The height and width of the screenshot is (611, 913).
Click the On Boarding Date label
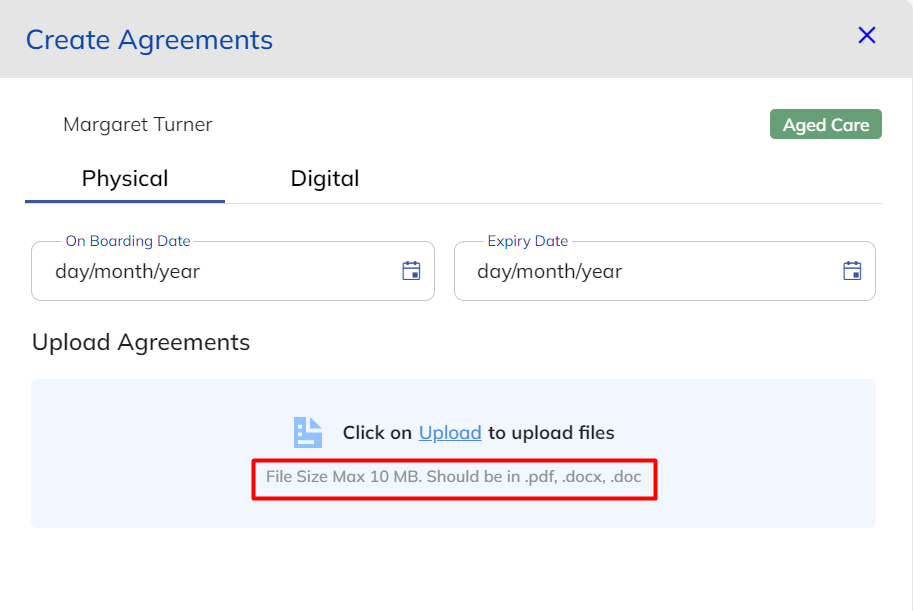pos(128,241)
